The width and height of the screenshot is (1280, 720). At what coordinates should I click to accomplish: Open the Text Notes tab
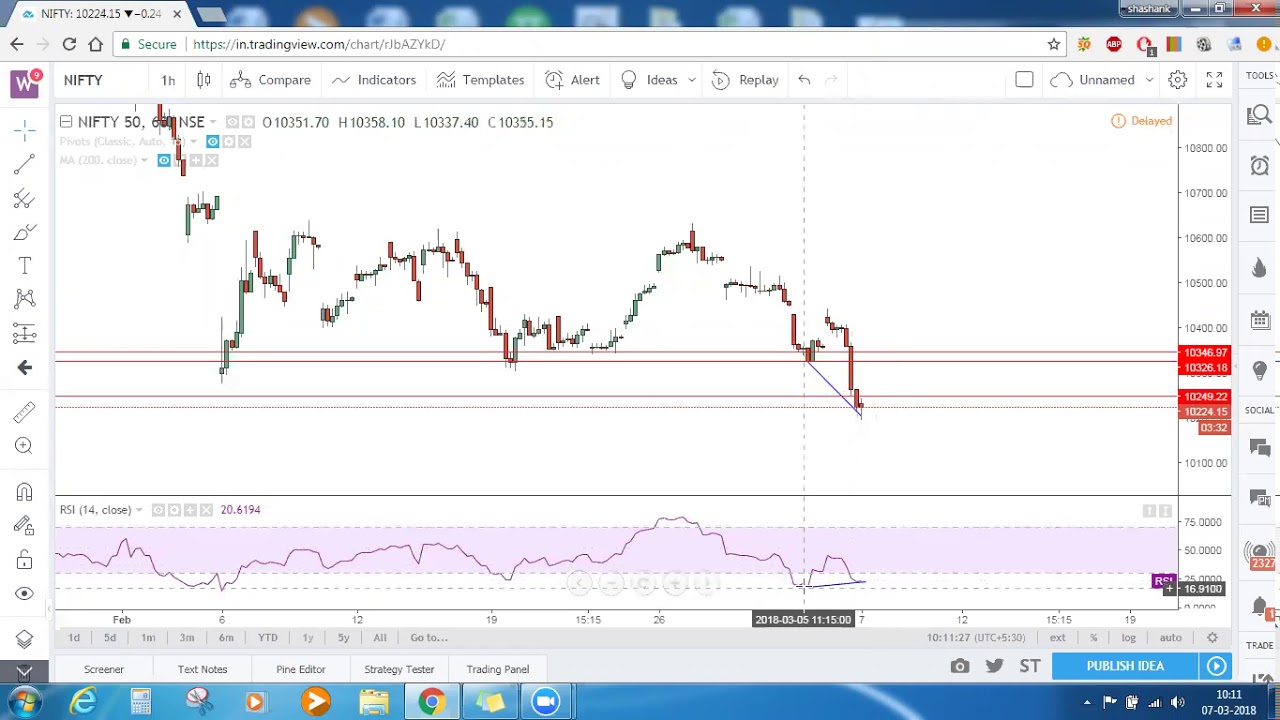pyautogui.click(x=203, y=669)
